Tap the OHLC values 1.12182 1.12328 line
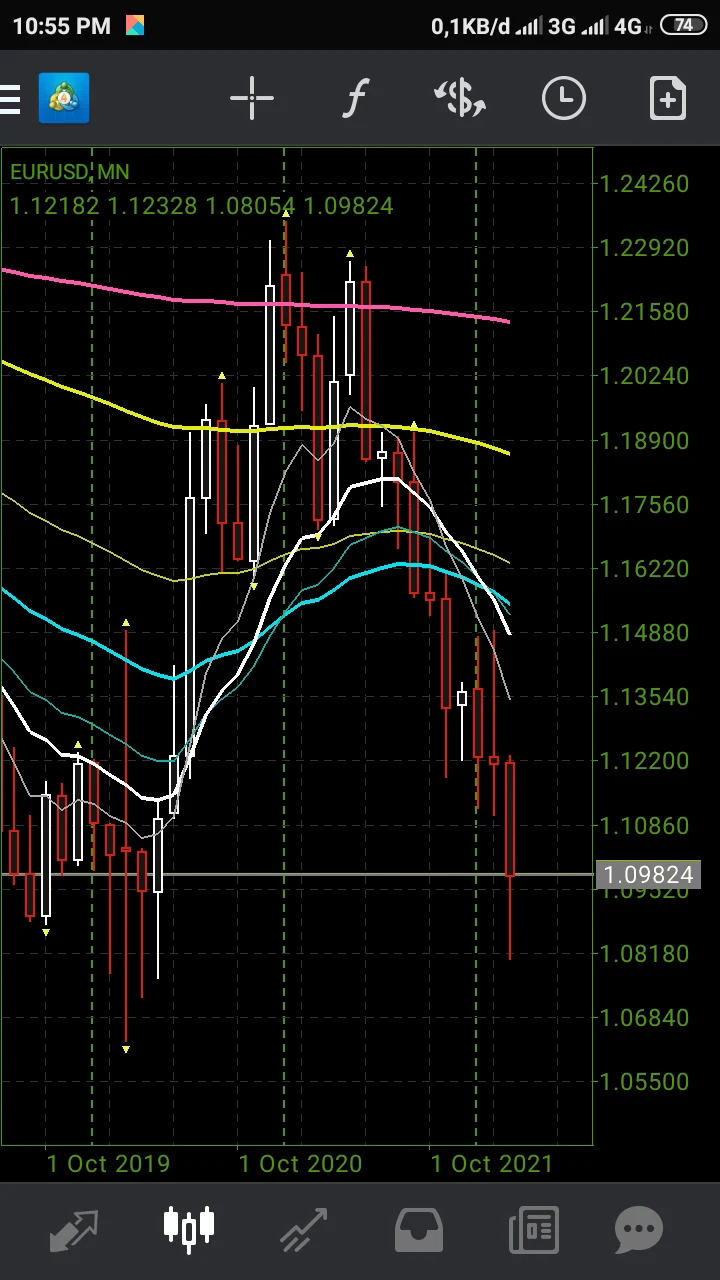 [x=201, y=206]
